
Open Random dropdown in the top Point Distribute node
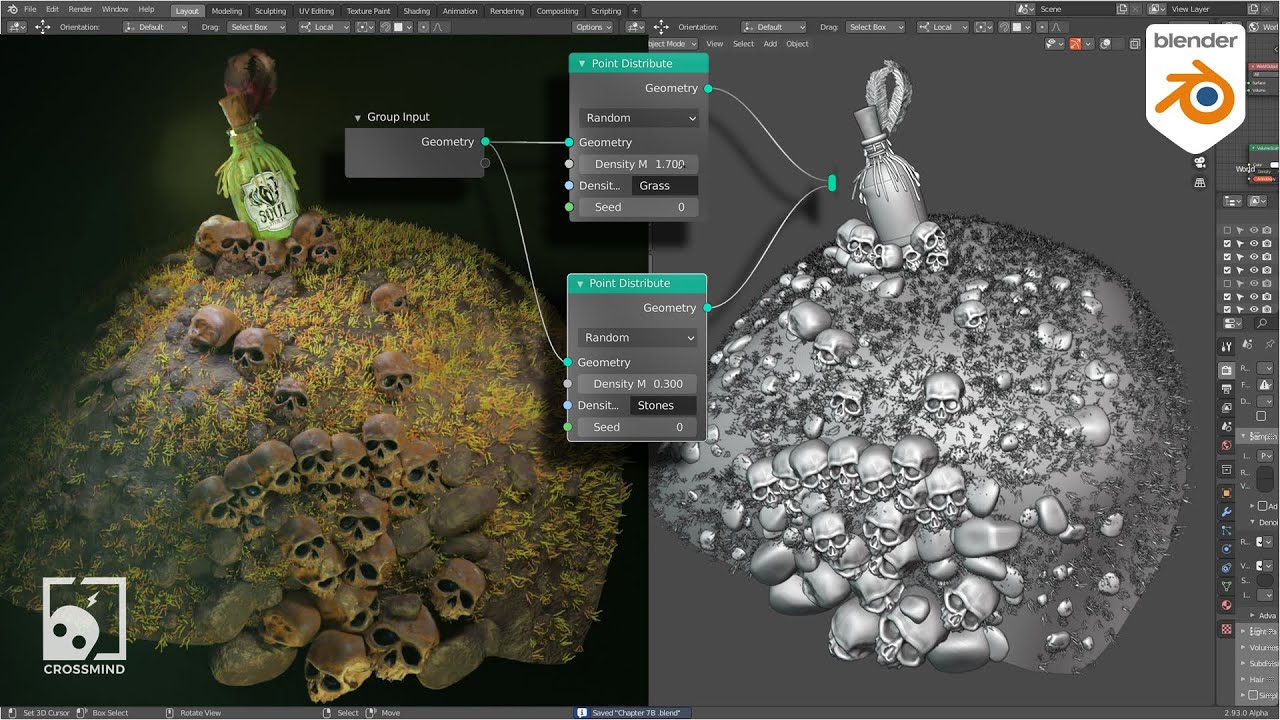(x=638, y=118)
